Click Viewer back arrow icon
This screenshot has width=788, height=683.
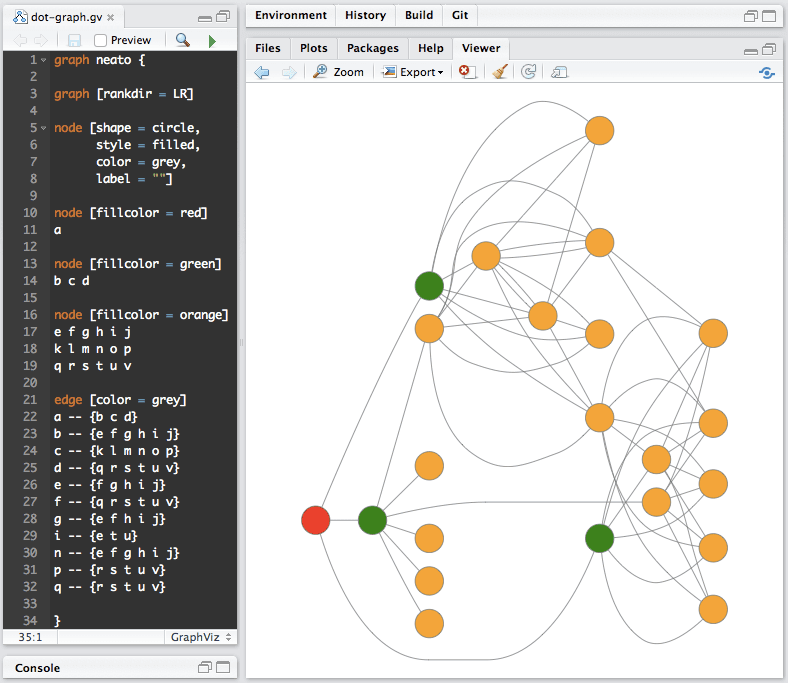[262, 72]
